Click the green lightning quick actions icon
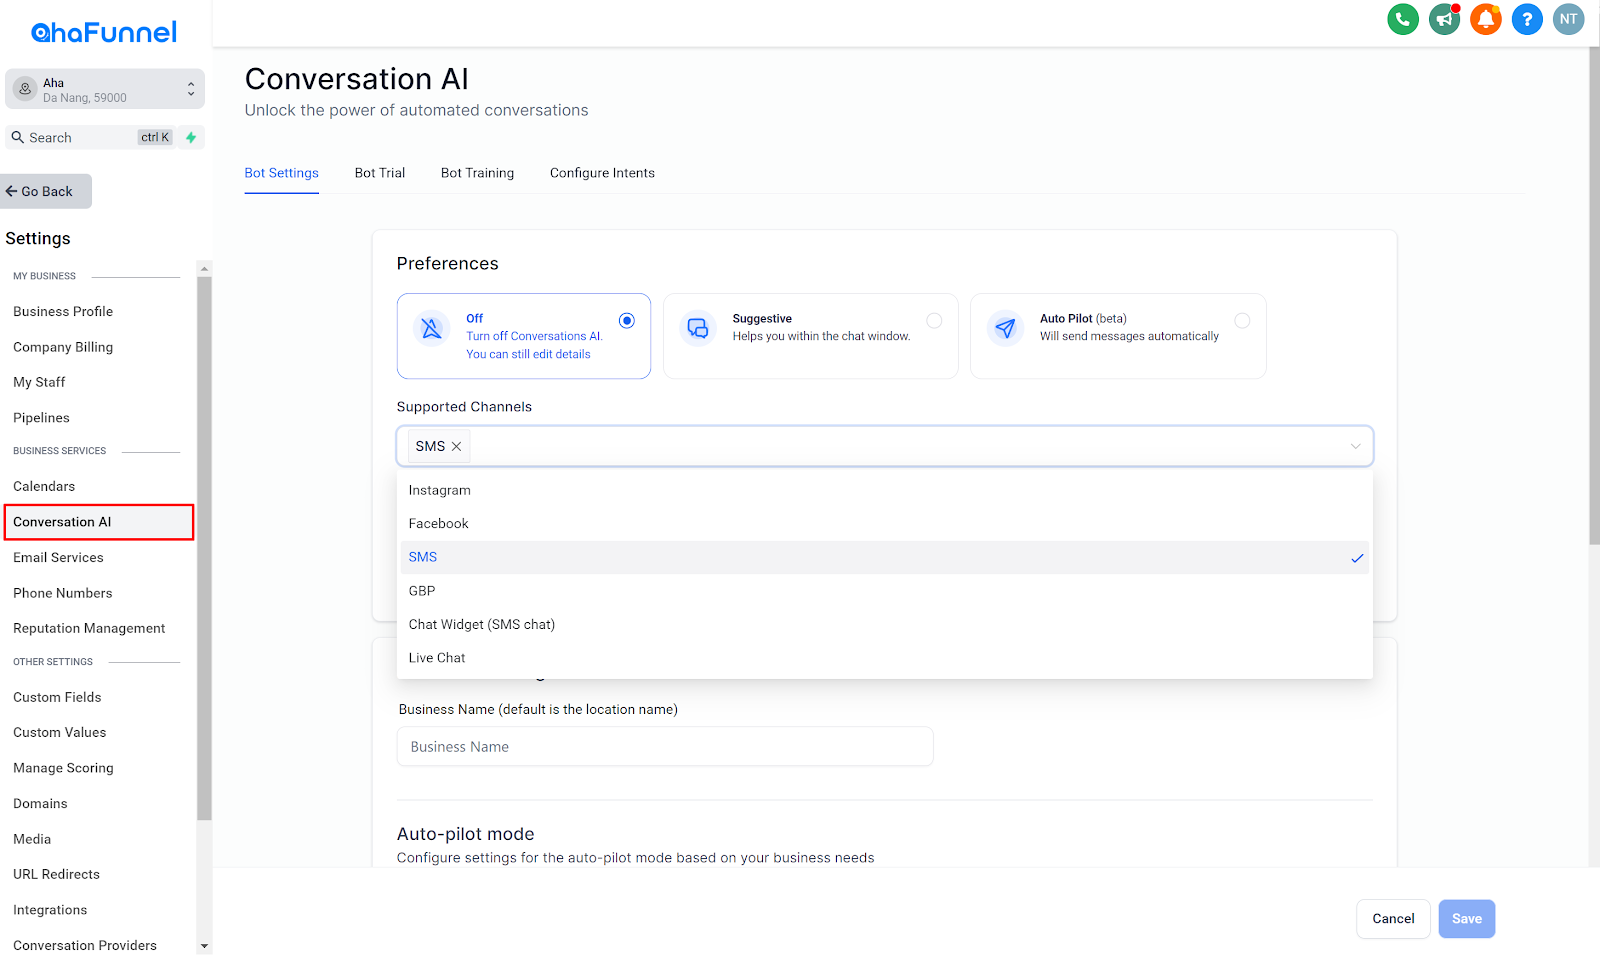1600x960 pixels. (191, 137)
